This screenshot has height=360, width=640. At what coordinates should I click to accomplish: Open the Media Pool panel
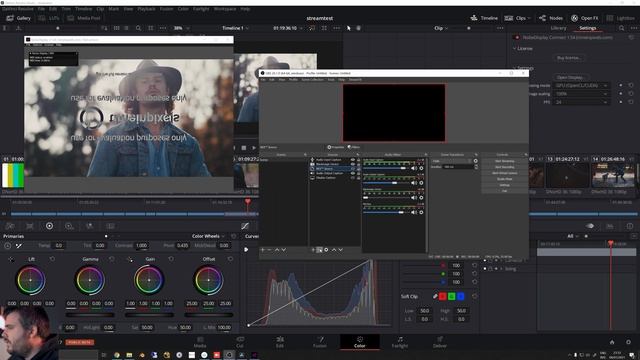tap(84, 18)
